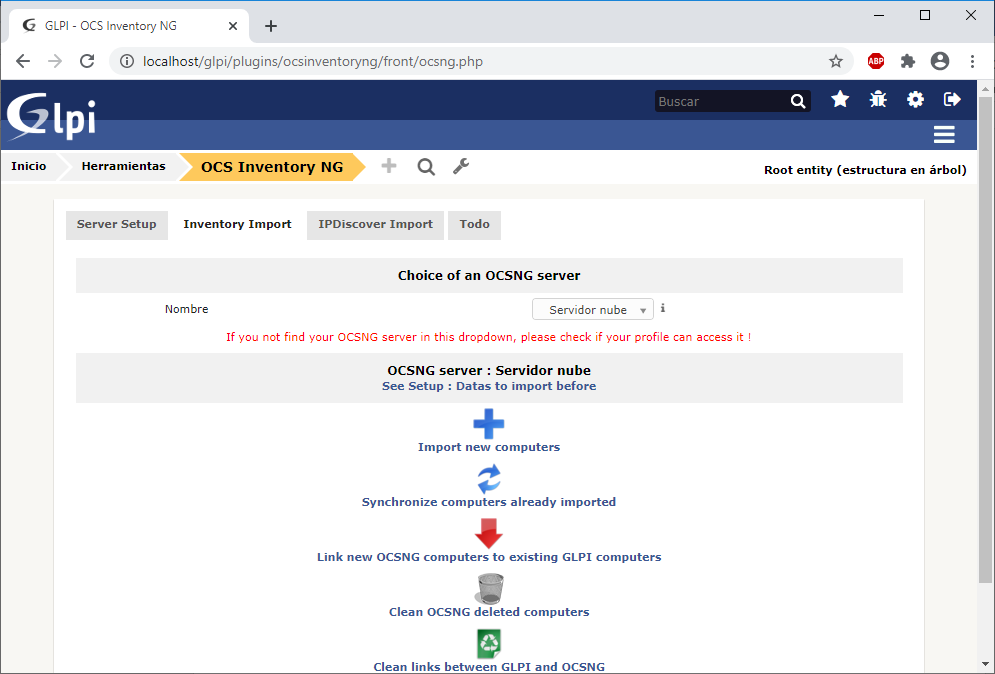Switch to the Todo tab
The width and height of the screenshot is (995, 674).
[x=474, y=225]
